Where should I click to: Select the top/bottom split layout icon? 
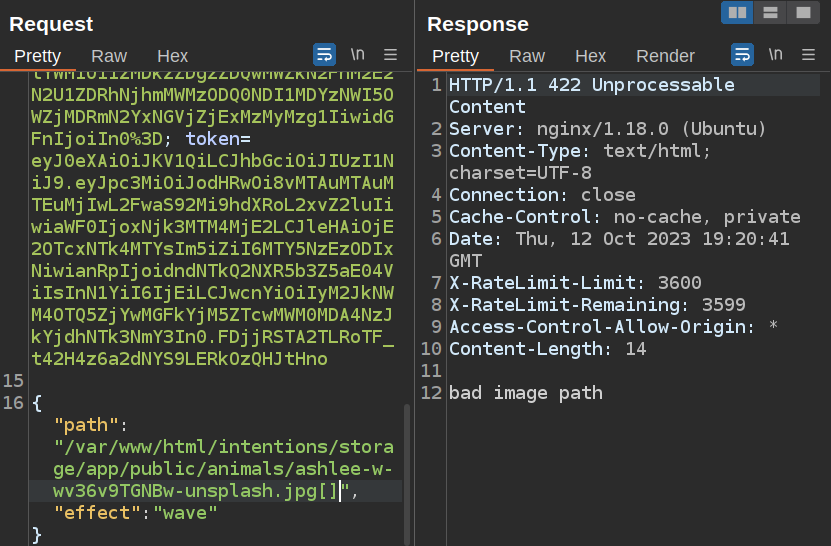[770, 13]
